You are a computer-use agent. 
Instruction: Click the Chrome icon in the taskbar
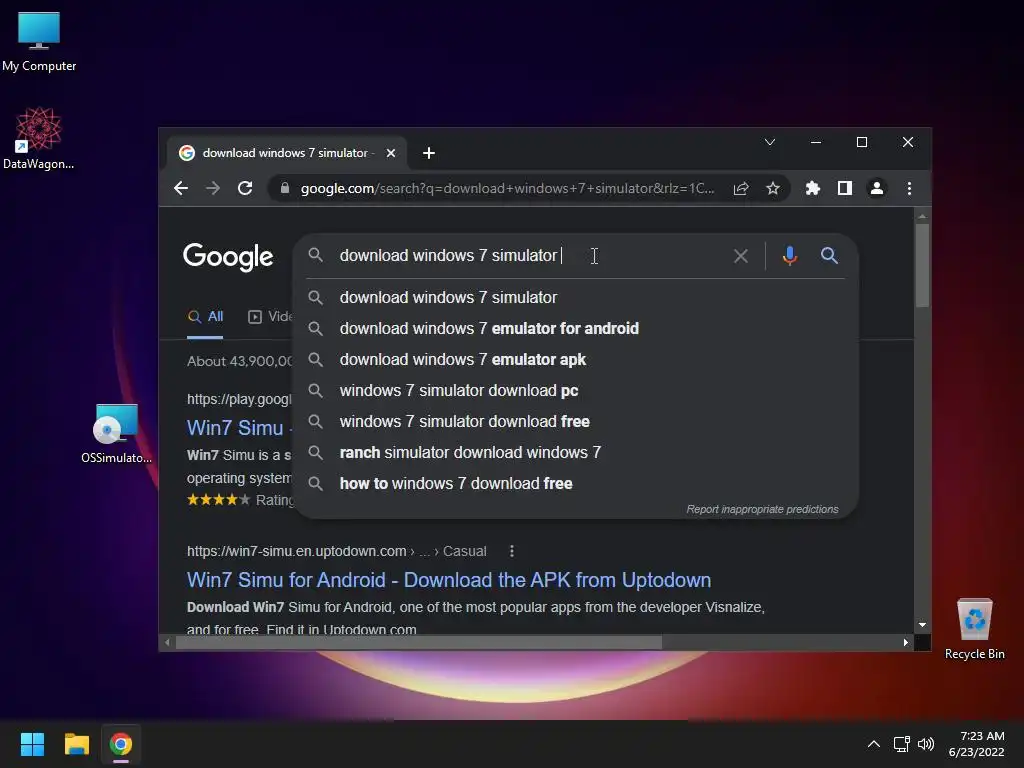point(121,744)
